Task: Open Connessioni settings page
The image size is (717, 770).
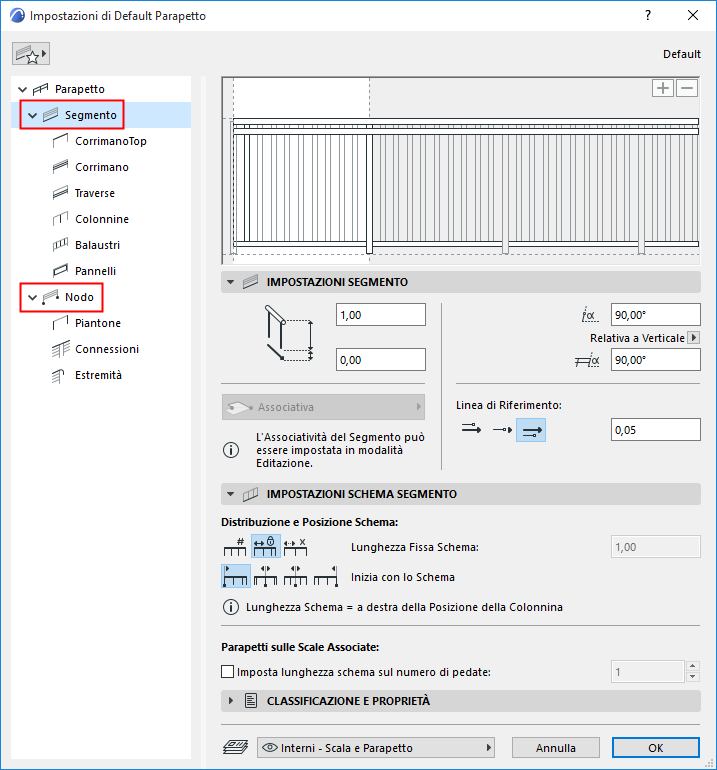Action: tap(107, 350)
